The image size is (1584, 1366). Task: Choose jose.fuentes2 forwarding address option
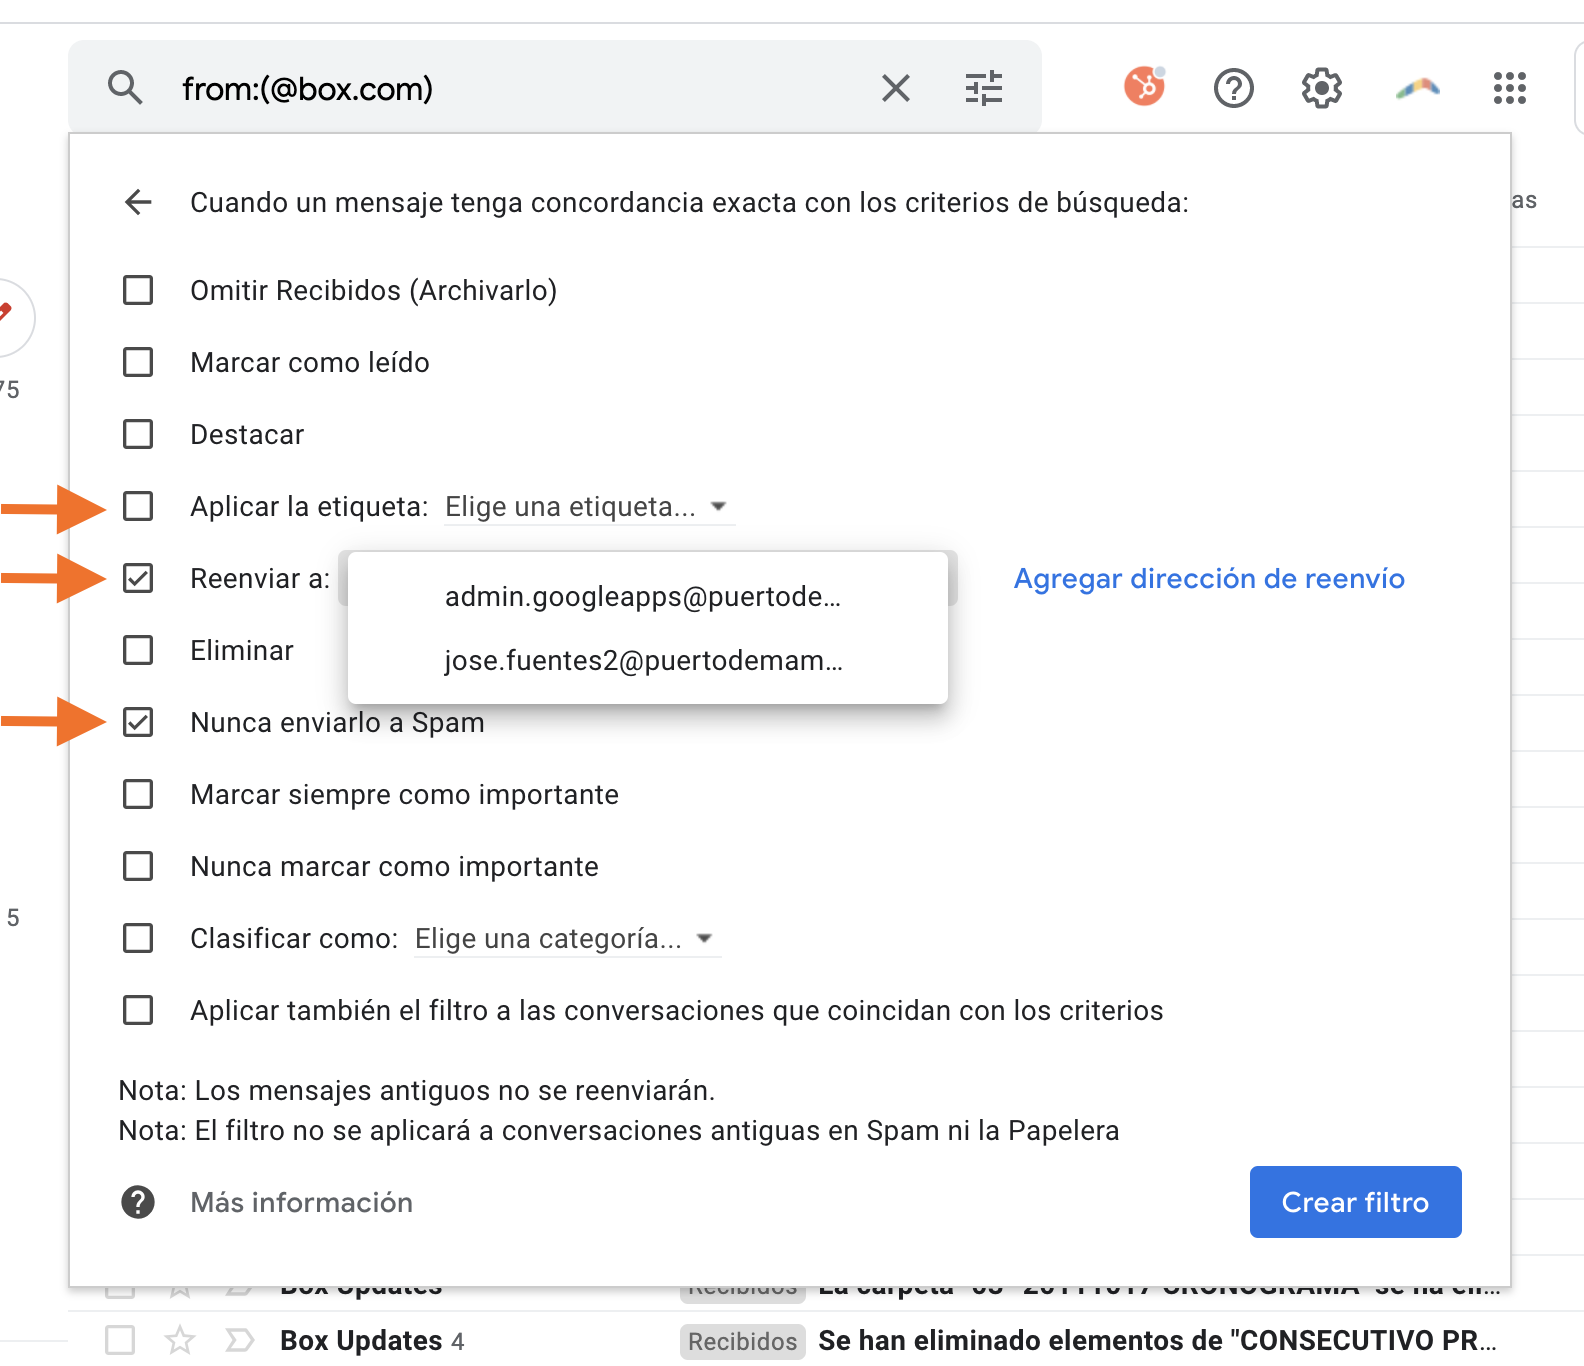point(643,661)
